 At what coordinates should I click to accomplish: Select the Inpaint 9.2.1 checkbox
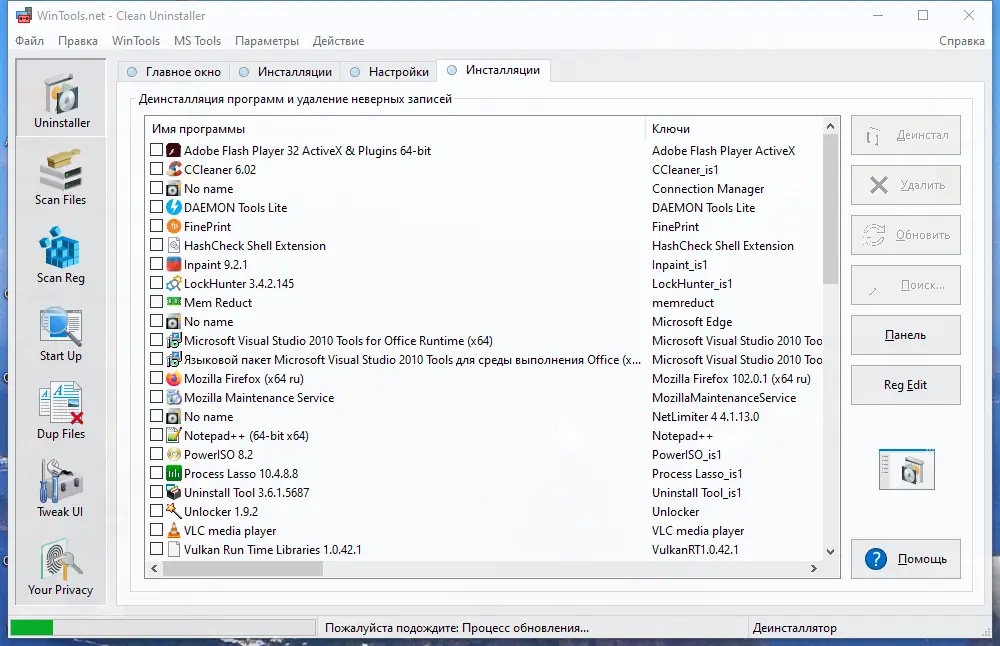(x=156, y=264)
